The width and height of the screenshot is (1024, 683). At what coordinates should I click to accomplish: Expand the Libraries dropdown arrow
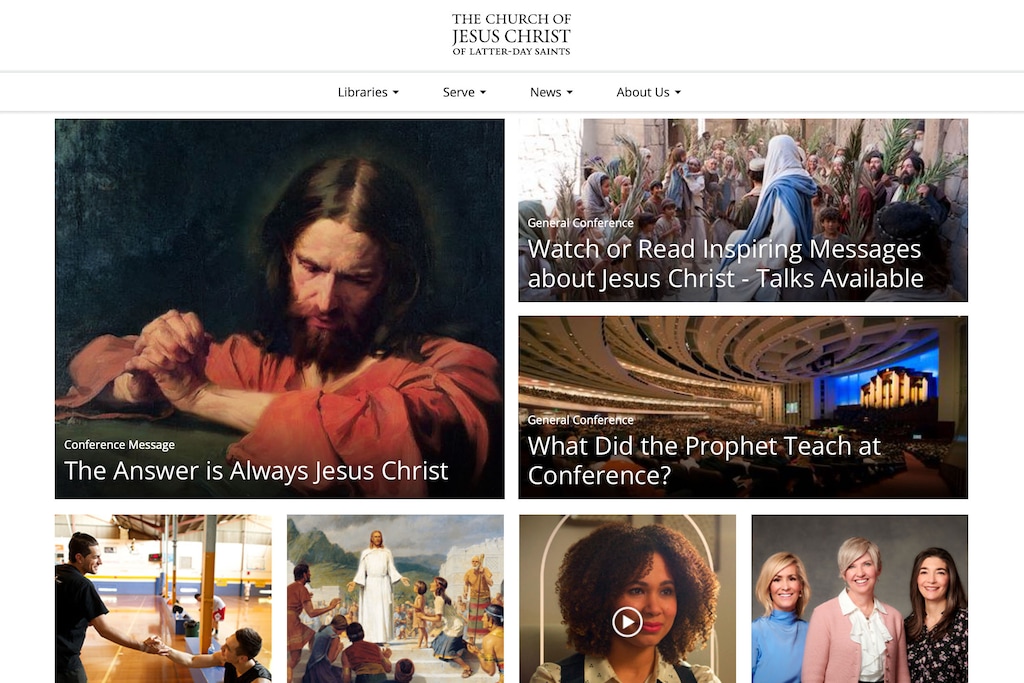click(396, 93)
